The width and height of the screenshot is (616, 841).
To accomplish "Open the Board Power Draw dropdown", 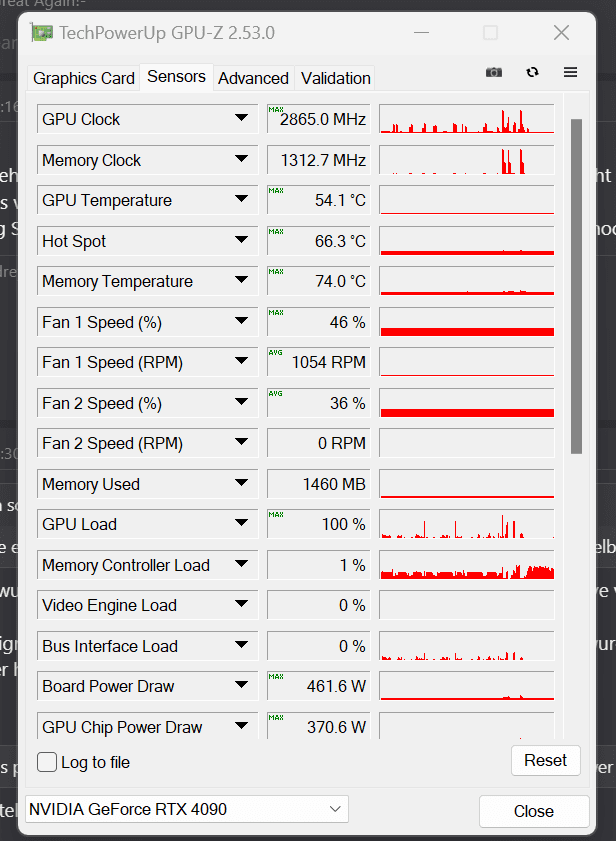I will click(x=241, y=685).
